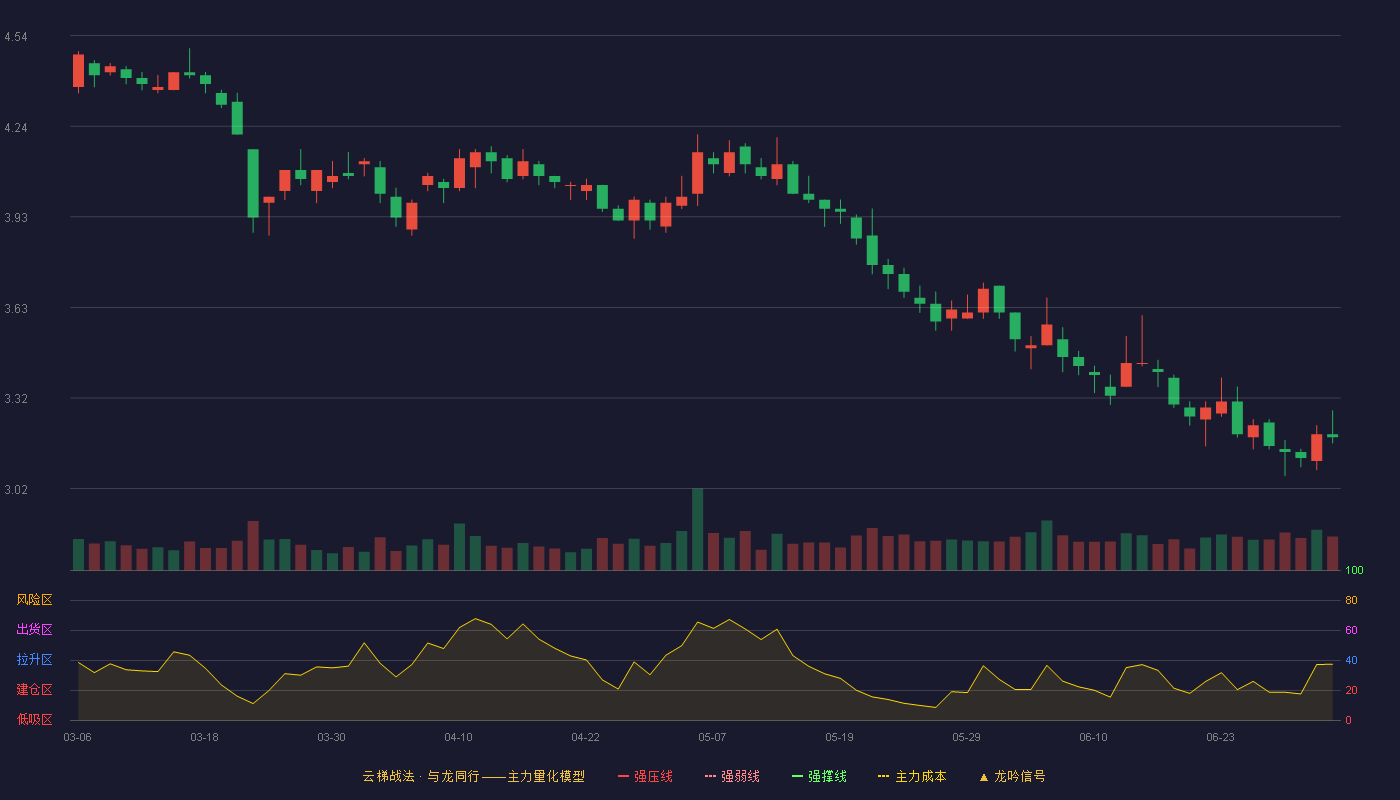The width and height of the screenshot is (1400, 800).
Task: Click the 04-10 date label
Action: pyautogui.click(x=458, y=737)
